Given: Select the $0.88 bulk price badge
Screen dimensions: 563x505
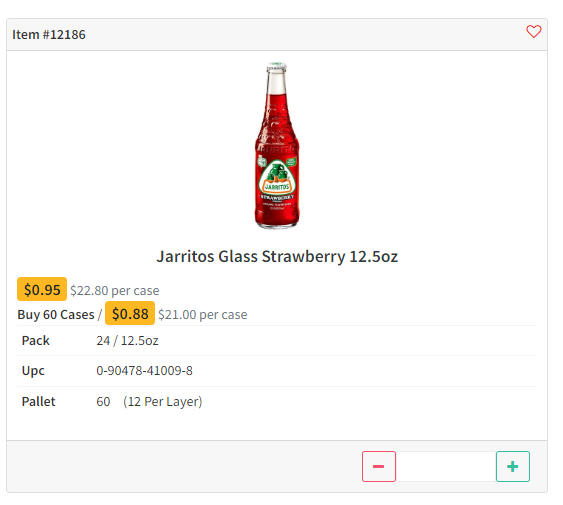Looking at the screenshot, I should tap(130, 314).
